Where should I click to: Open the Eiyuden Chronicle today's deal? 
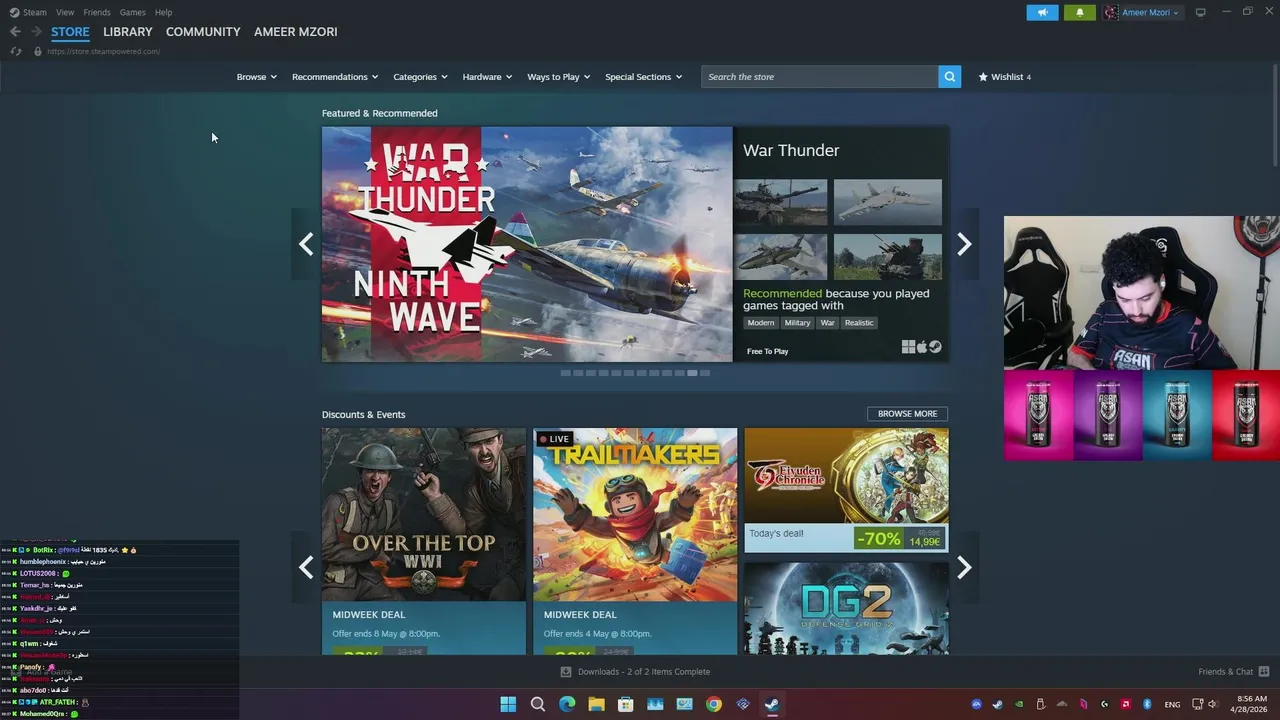click(846, 490)
